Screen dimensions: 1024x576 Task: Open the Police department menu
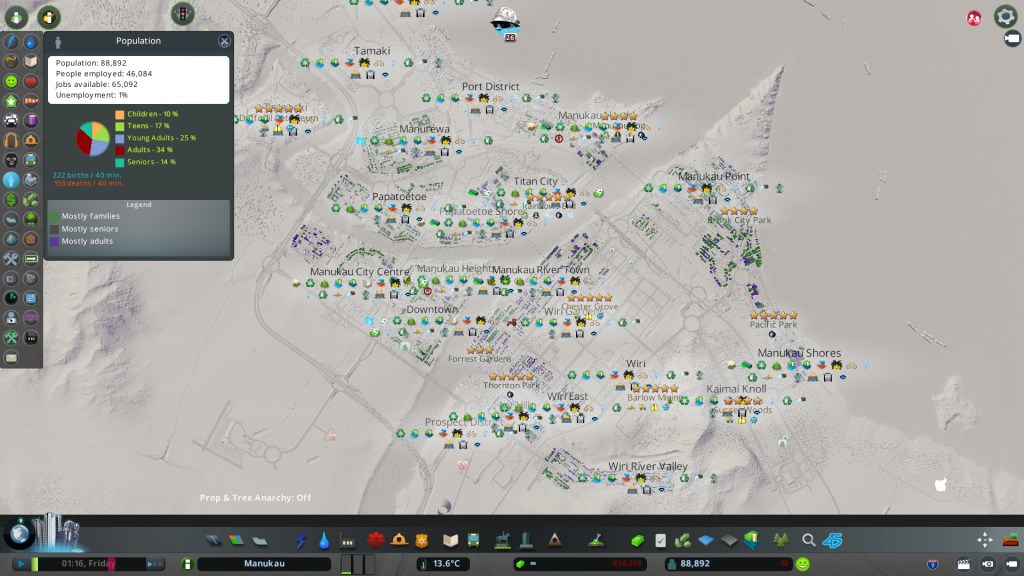click(x=422, y=541)
